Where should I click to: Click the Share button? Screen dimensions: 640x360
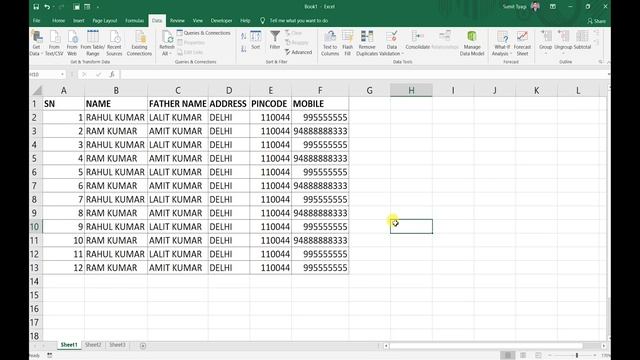click(x=596, y=21)
